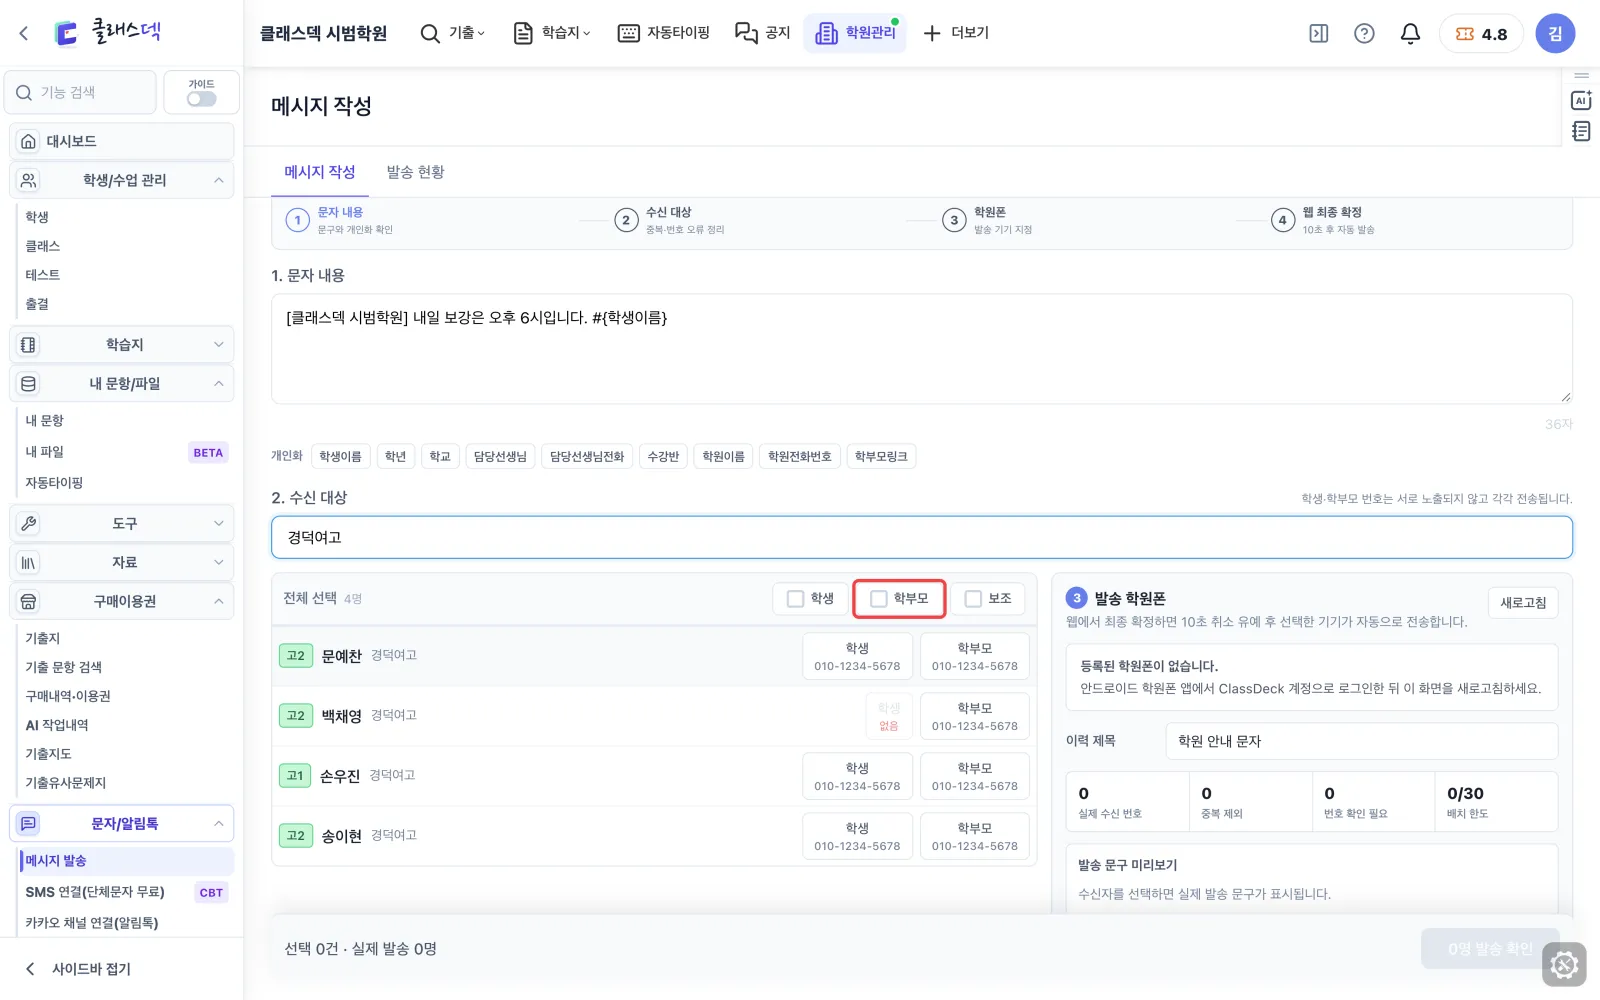Open the floating settings gear button

pos(1564,965)
